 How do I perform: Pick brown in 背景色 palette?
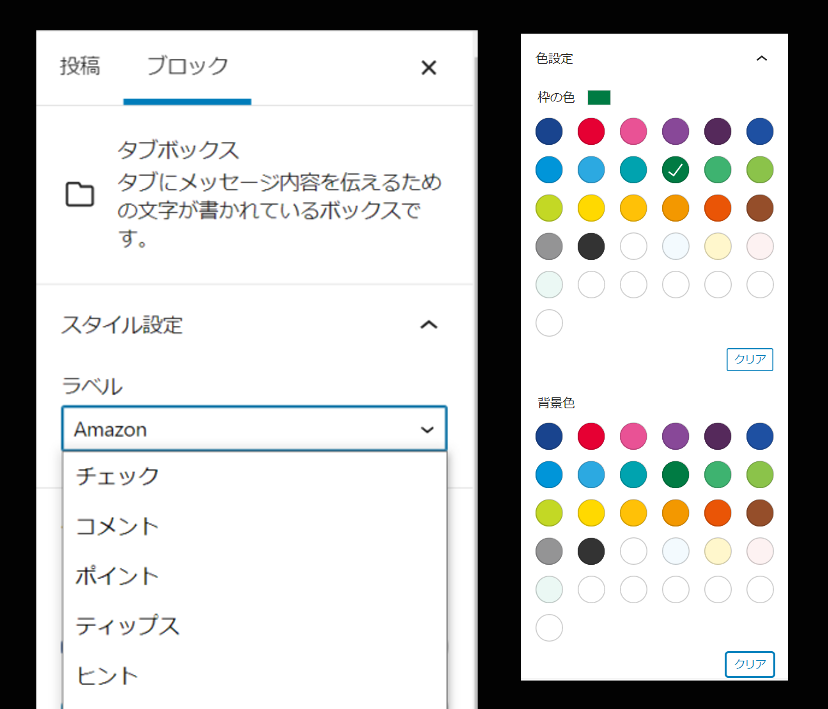pos(760,513)
